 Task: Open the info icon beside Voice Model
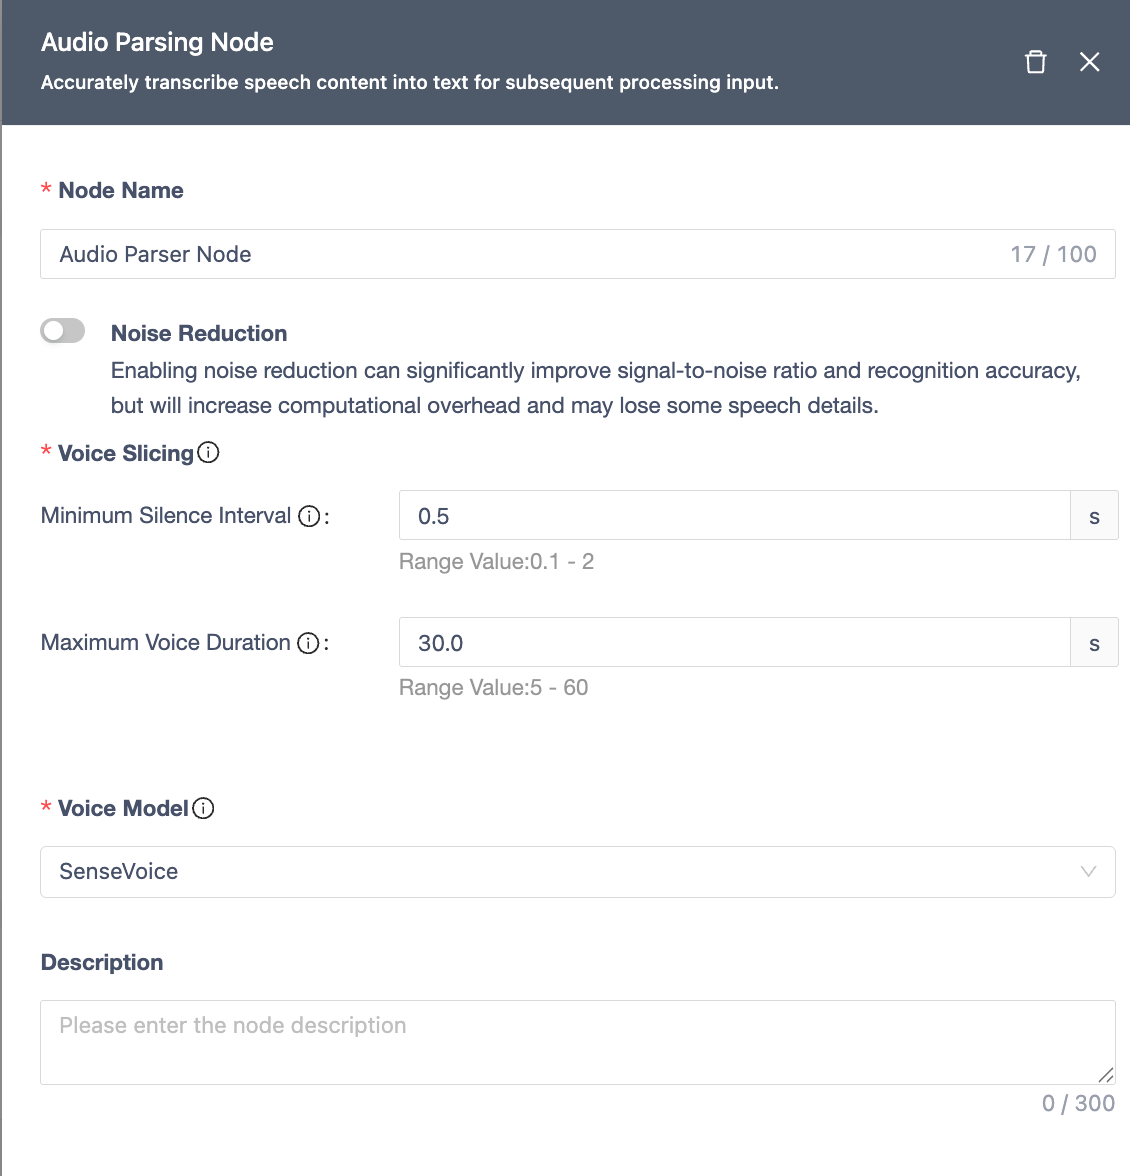click(203, 808)
